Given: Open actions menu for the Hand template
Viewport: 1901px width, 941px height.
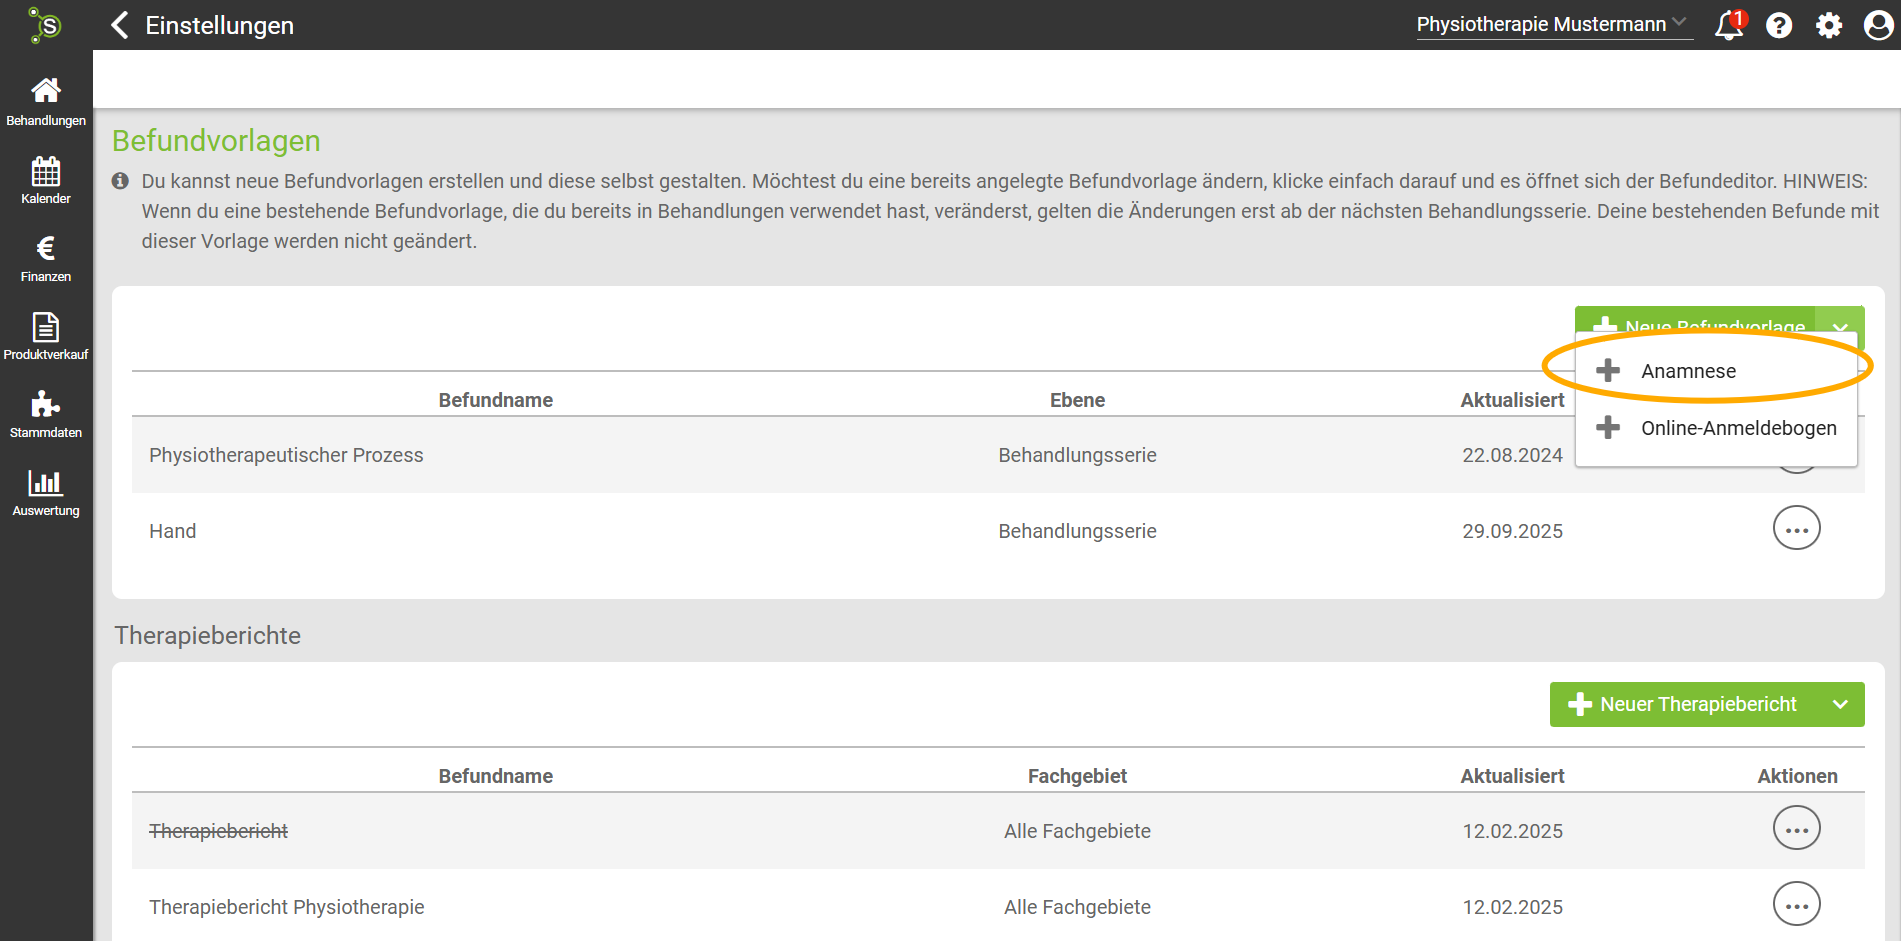Looking at the screenshot, I should [1796, 529].
